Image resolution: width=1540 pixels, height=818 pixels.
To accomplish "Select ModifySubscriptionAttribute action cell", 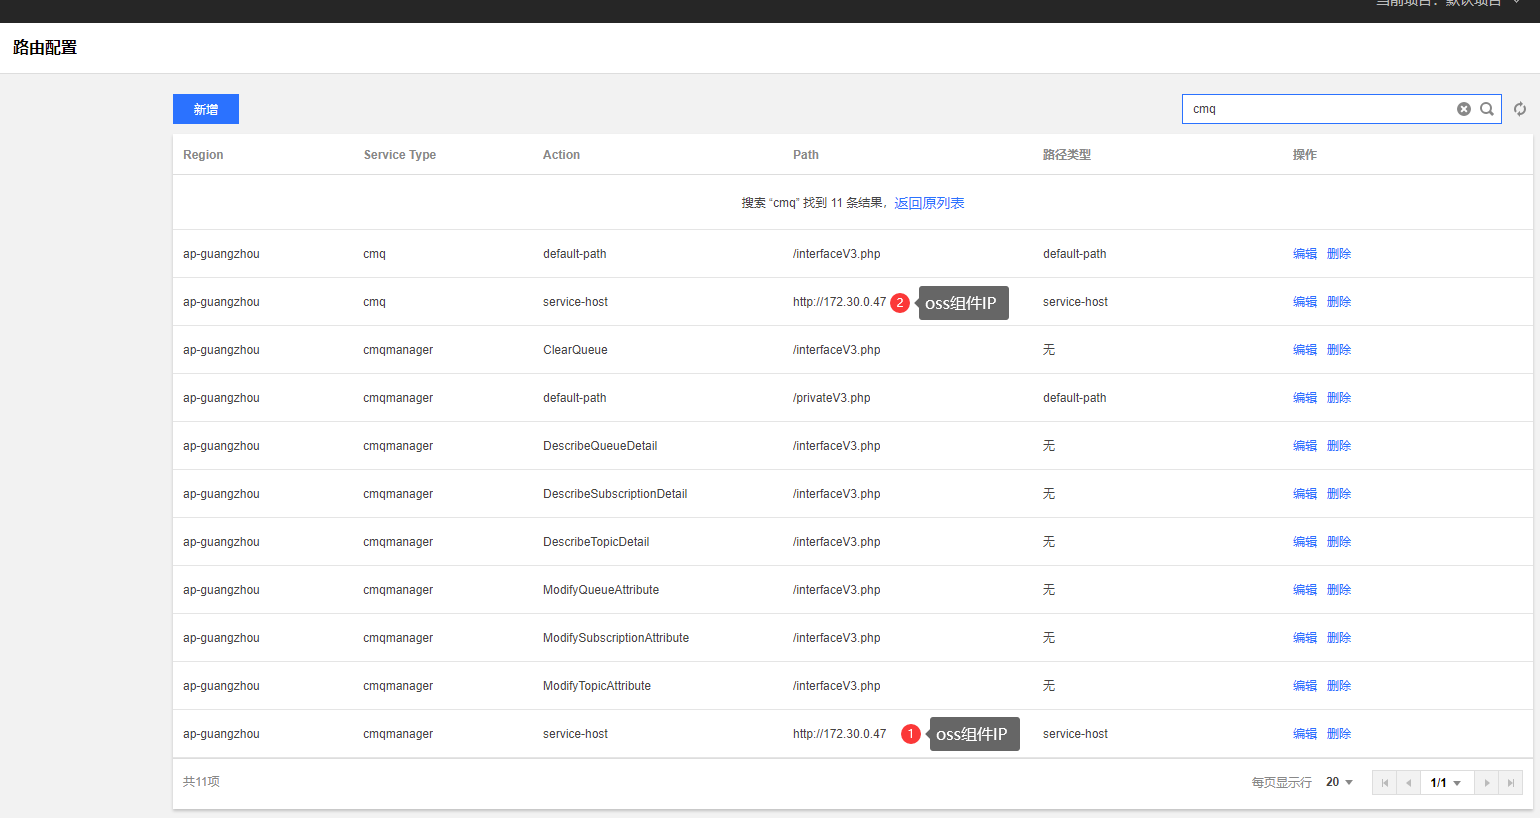I will [616, 638].
